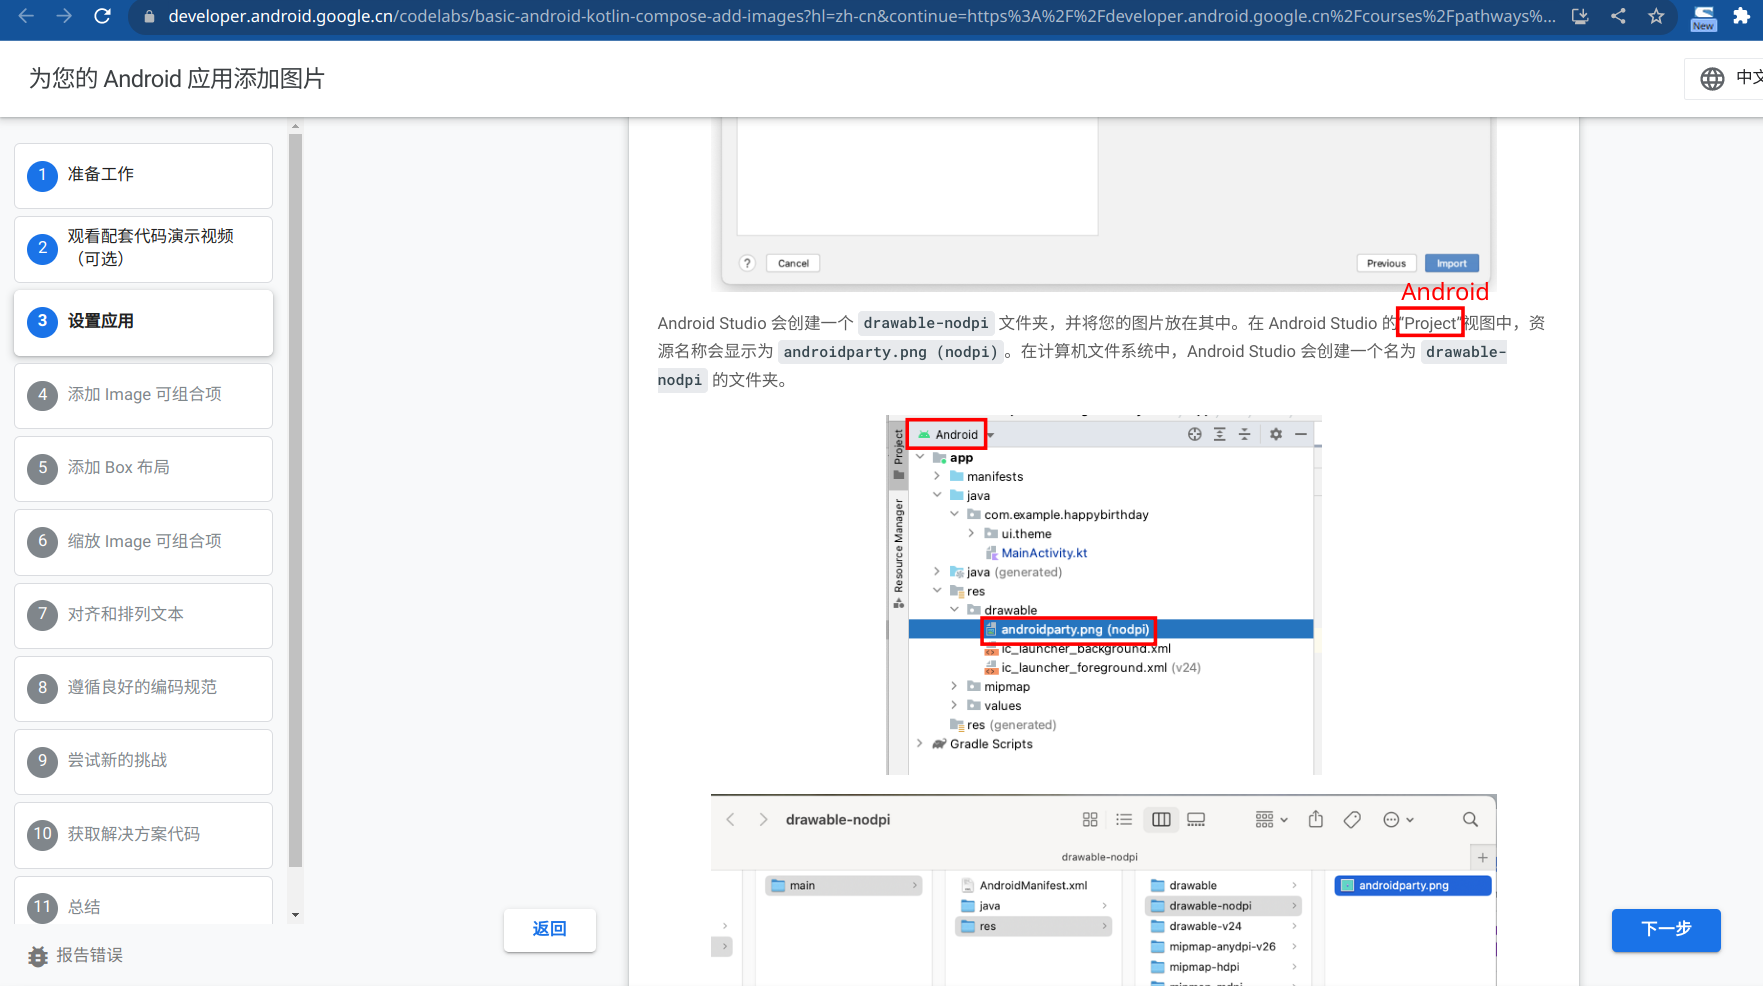Click the New badge extension icon
The height and width of the screenshot is (986, 1763).
(x=1703, y=17)
